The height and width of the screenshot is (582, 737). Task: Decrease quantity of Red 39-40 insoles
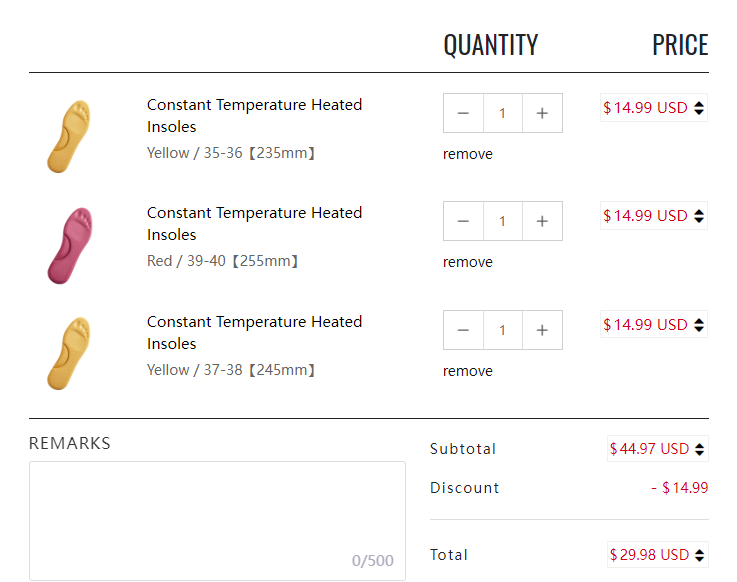463,221
